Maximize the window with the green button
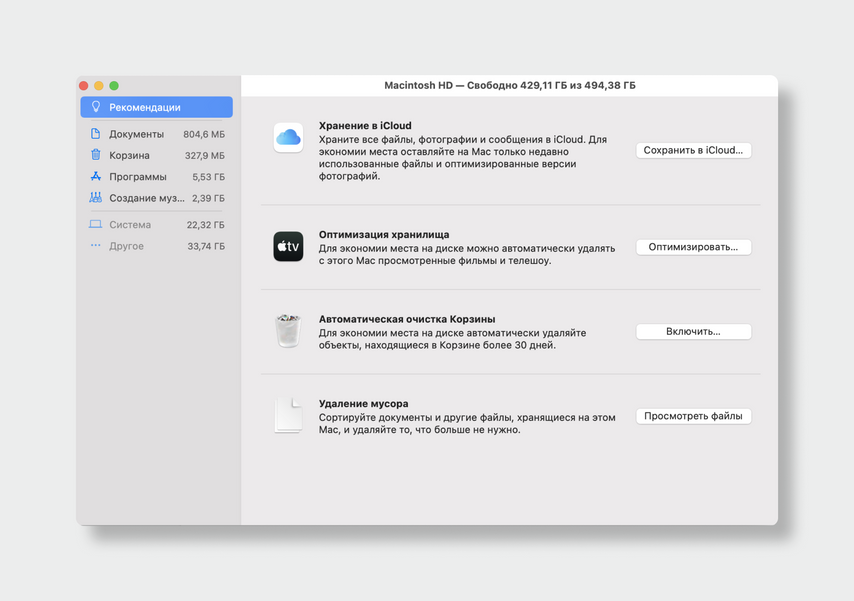 pos(114,86)
